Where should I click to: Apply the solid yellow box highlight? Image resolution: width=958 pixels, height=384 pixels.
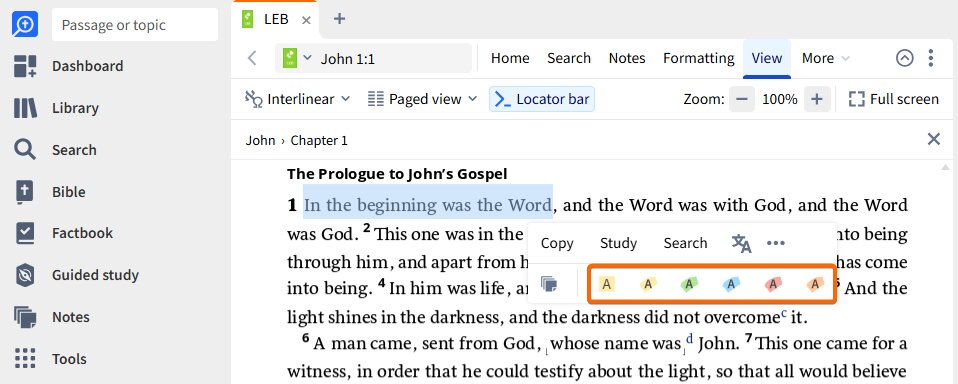607,284
